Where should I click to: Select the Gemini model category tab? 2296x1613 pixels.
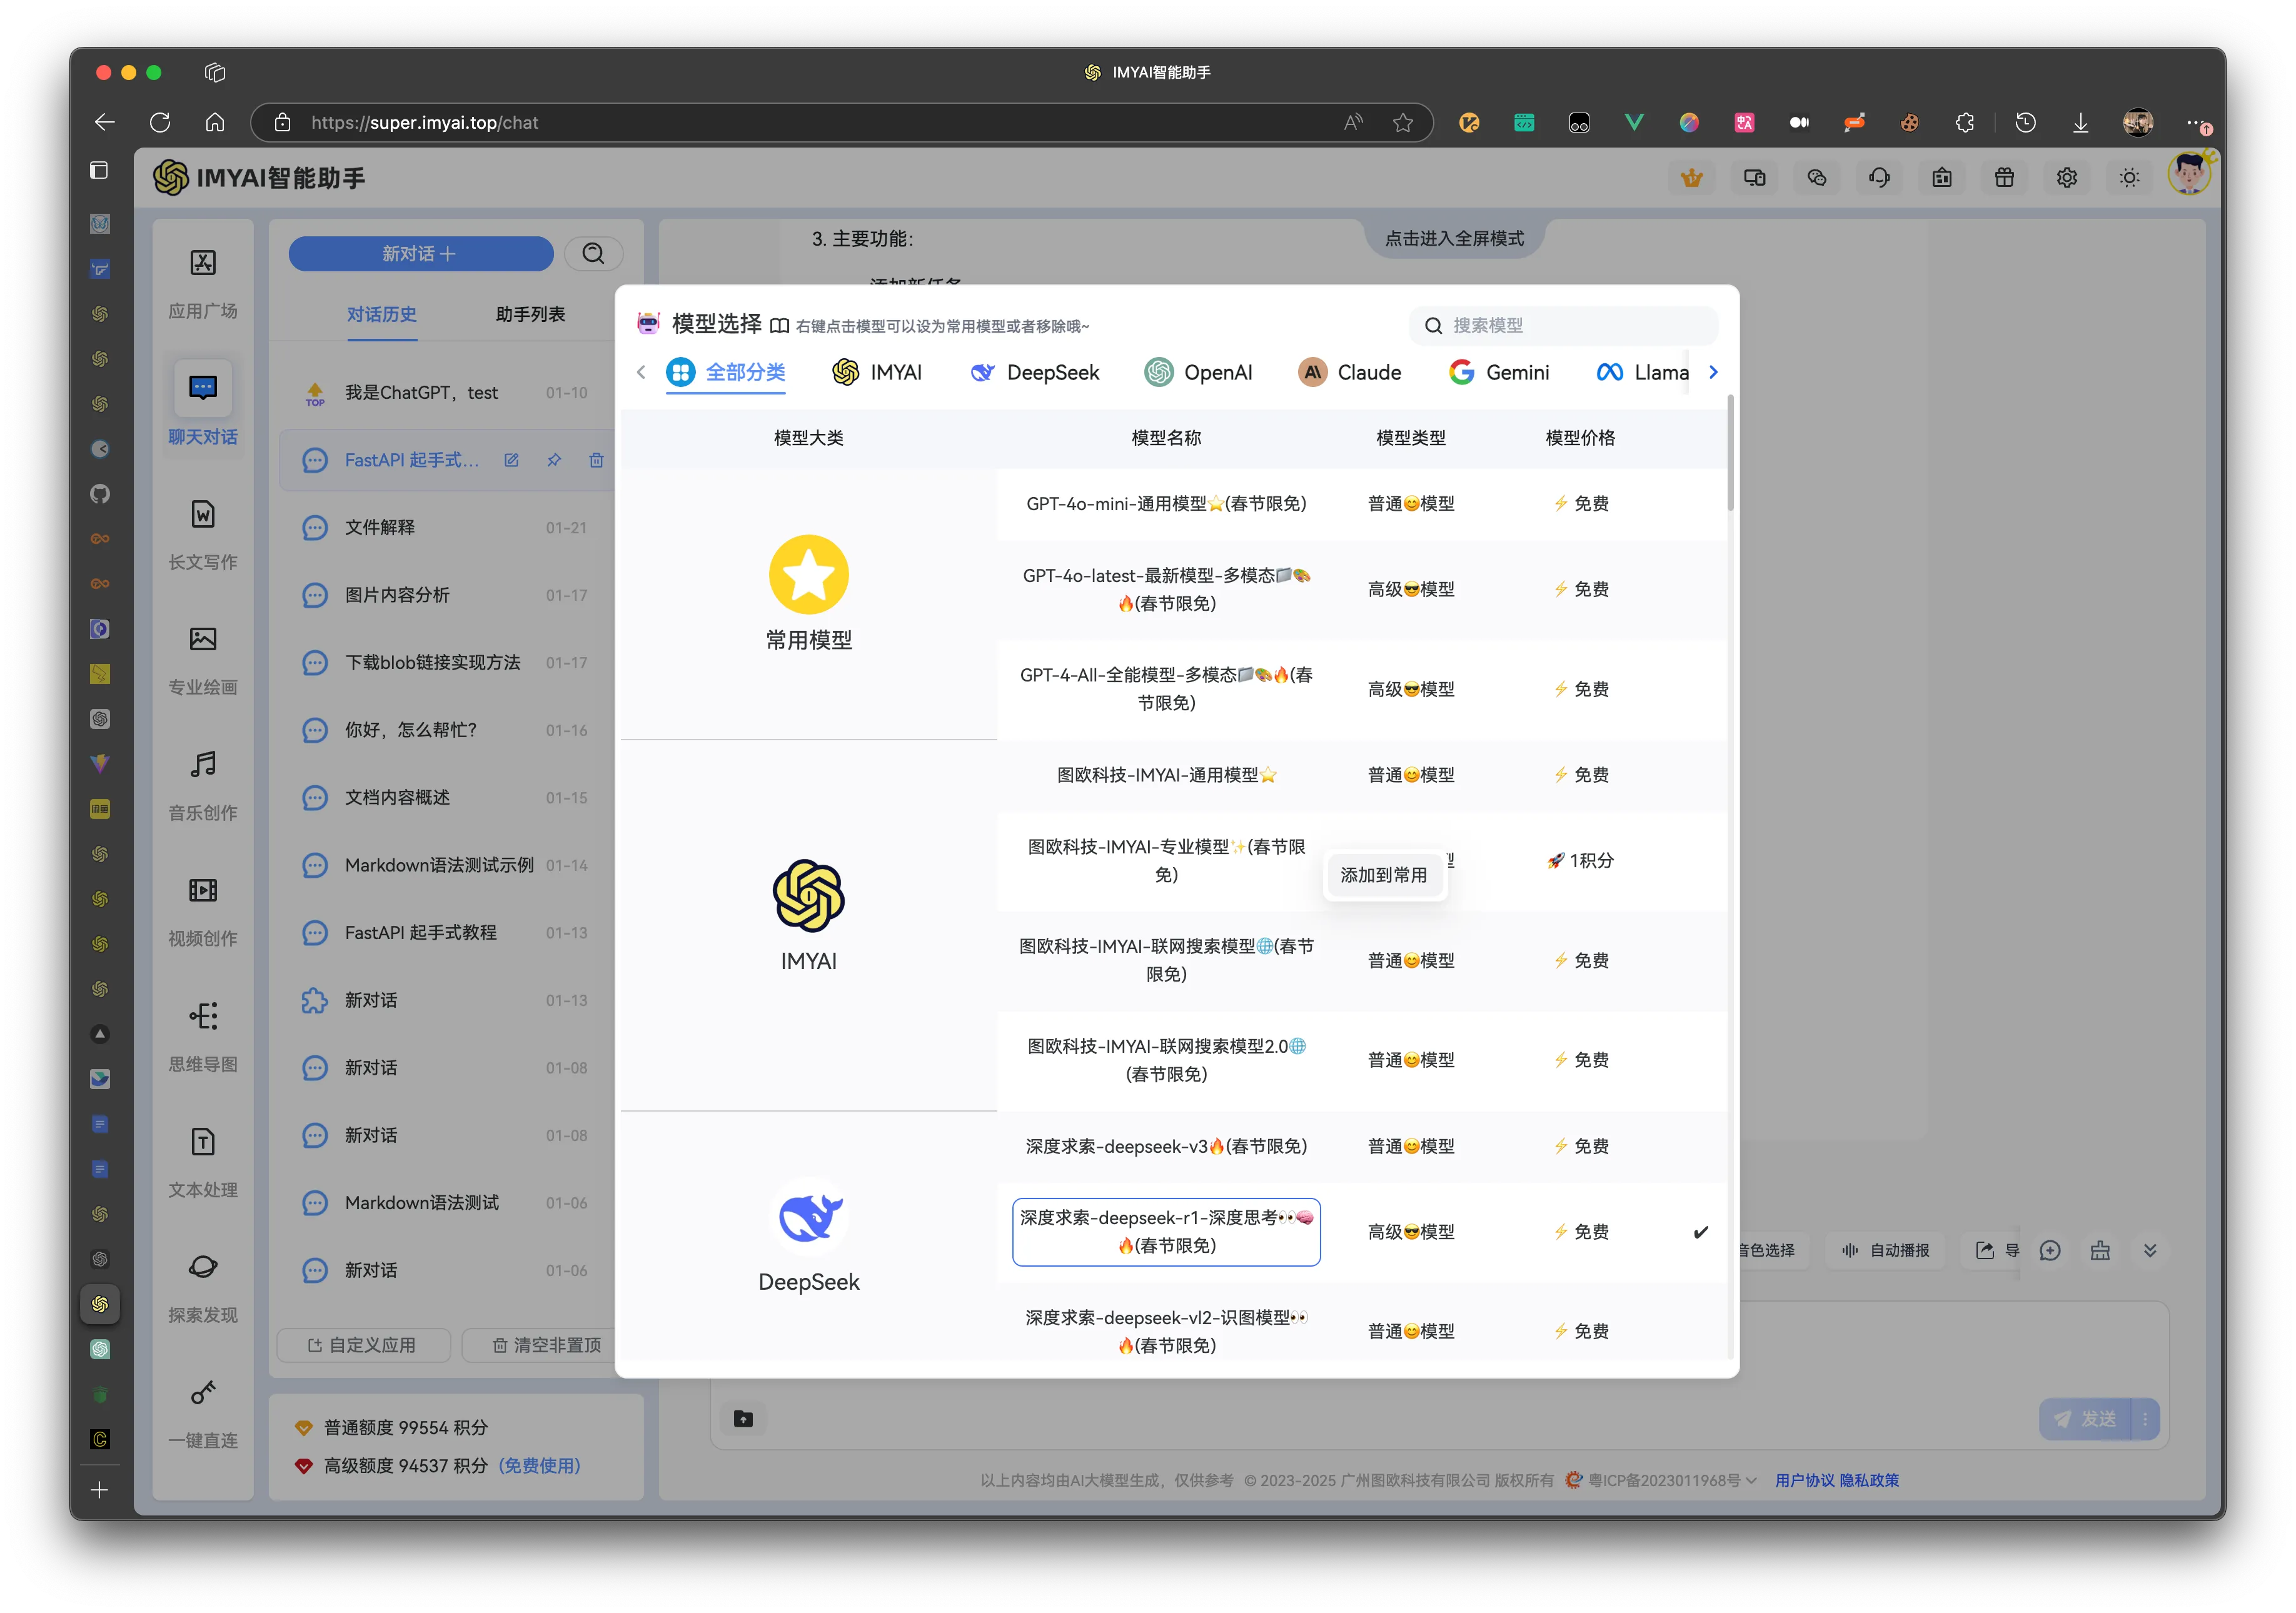tap(1499, 372)
